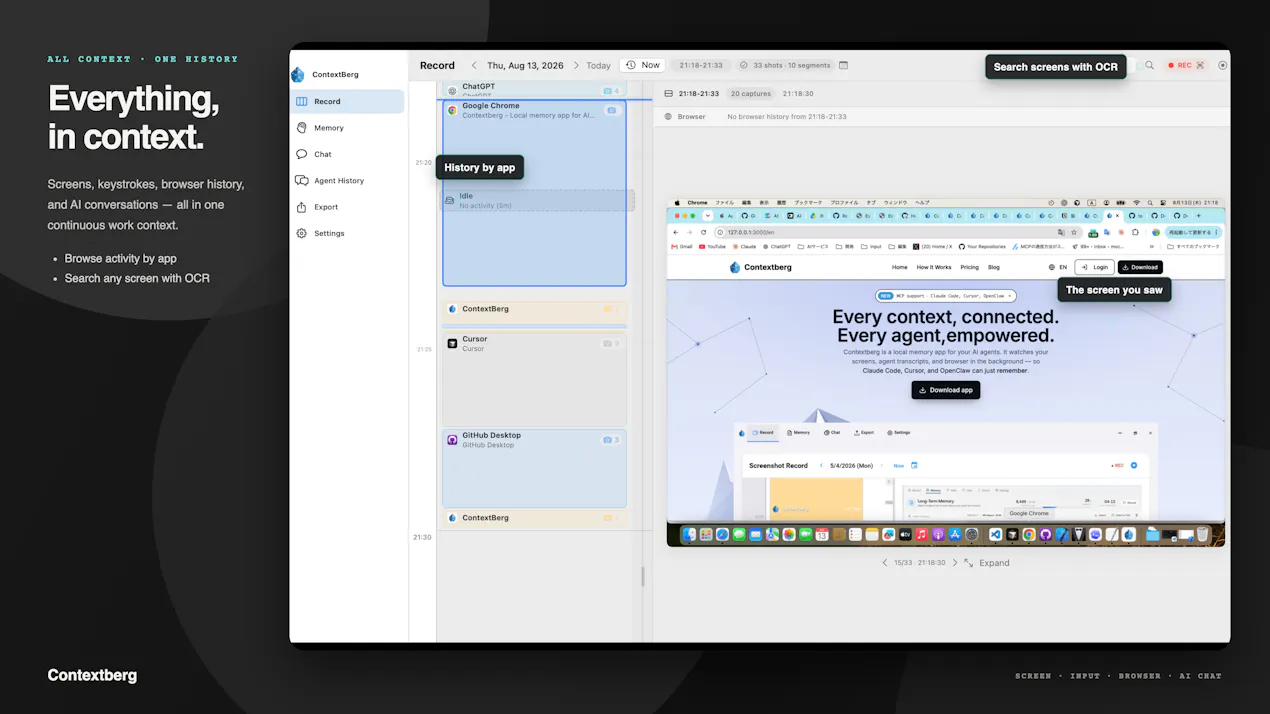Click the ContextBerg logo in the sidebar header

297,75
